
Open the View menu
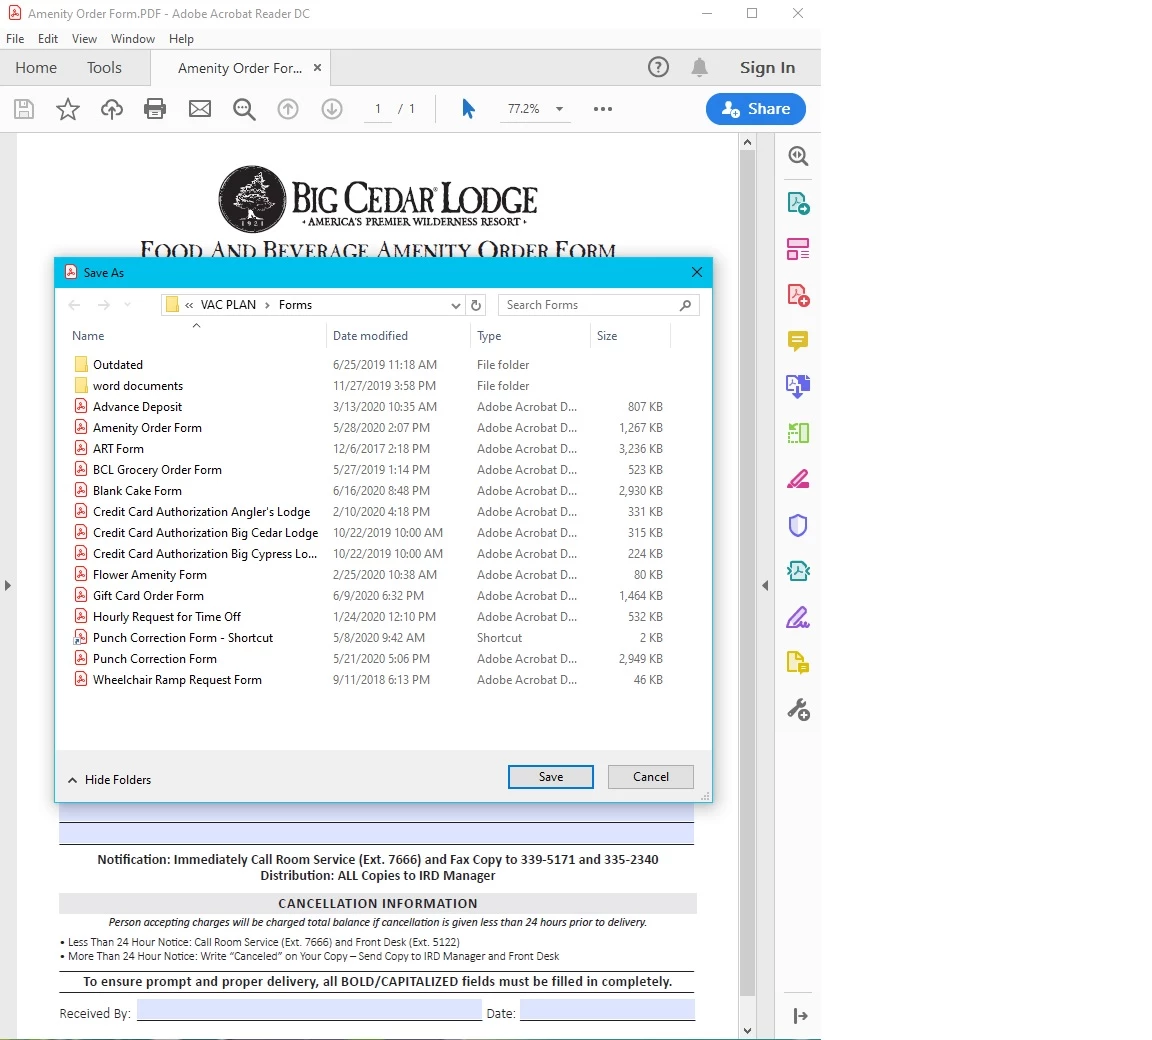(84, 39)
